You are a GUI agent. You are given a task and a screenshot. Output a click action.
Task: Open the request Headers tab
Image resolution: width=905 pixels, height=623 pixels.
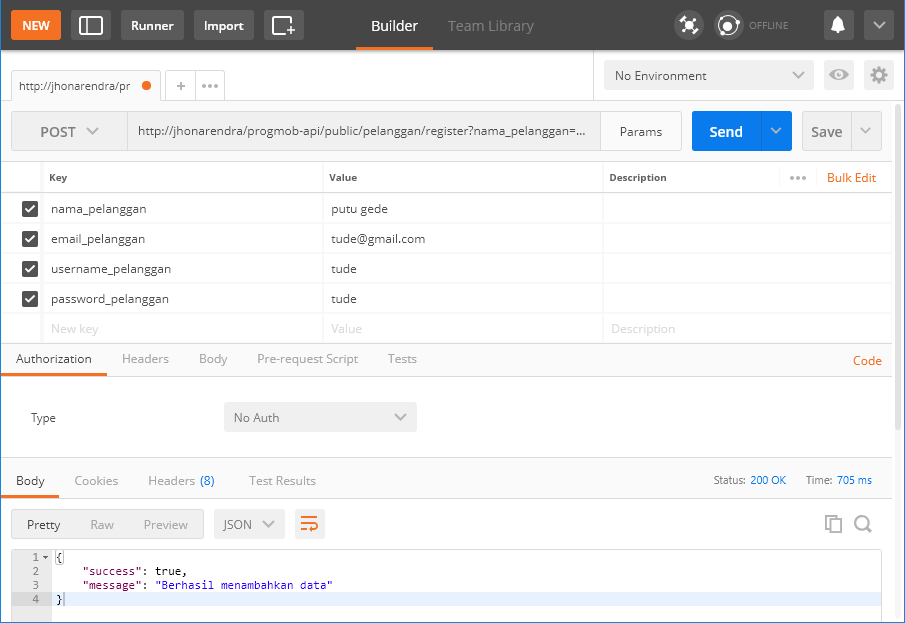145,359
